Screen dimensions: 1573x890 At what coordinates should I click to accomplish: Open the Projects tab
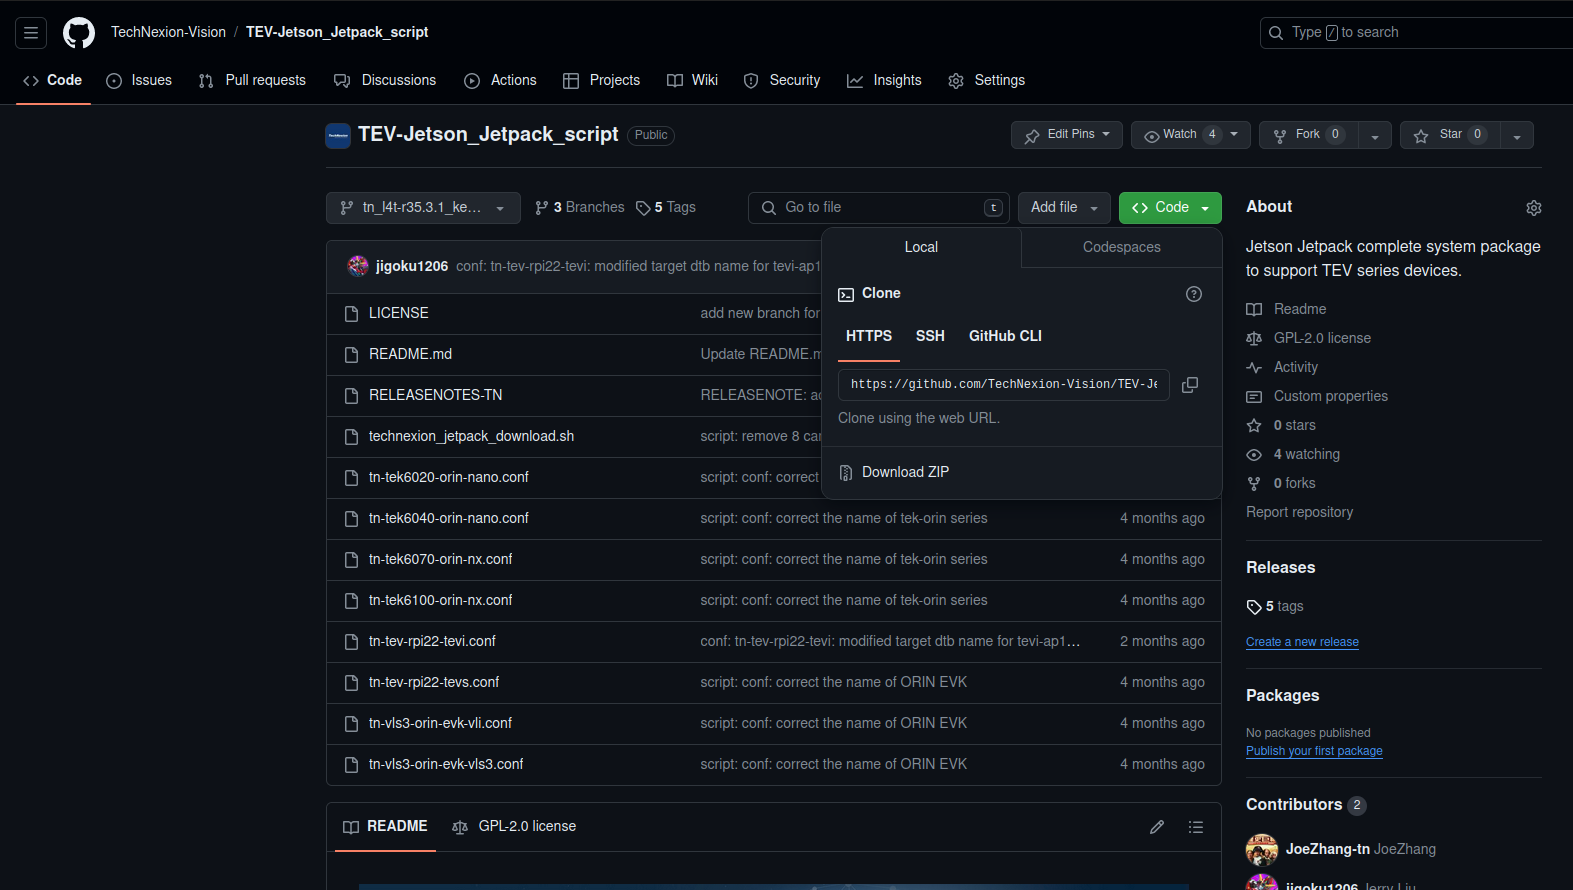(x=601, y=81)
